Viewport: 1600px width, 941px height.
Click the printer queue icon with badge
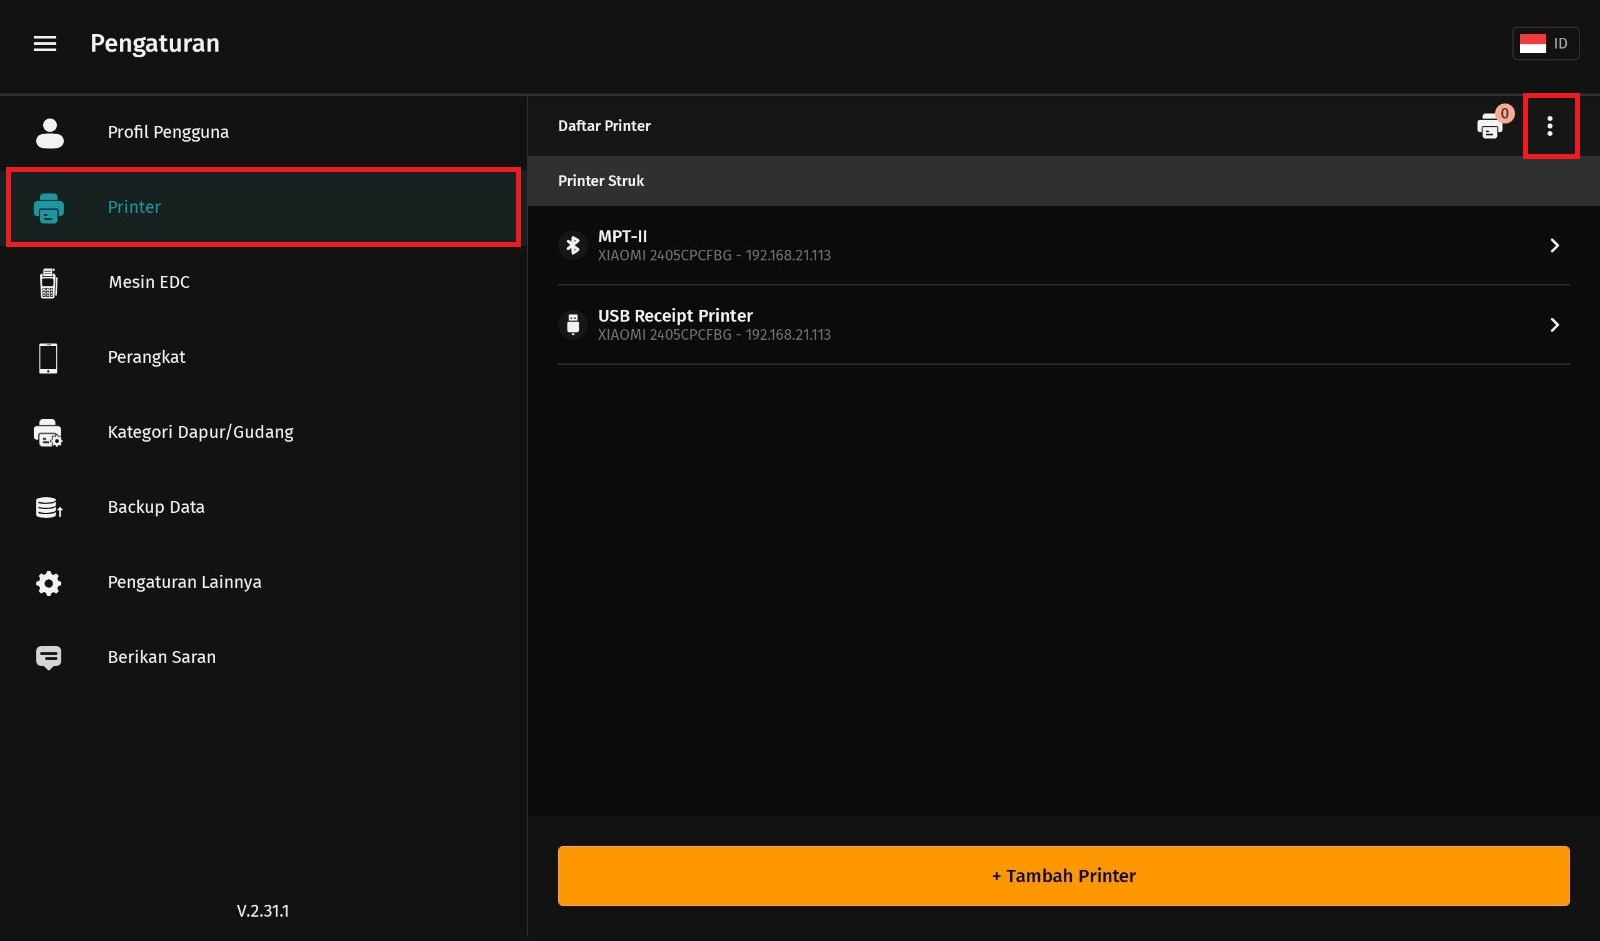click(x=1490, y=126)
